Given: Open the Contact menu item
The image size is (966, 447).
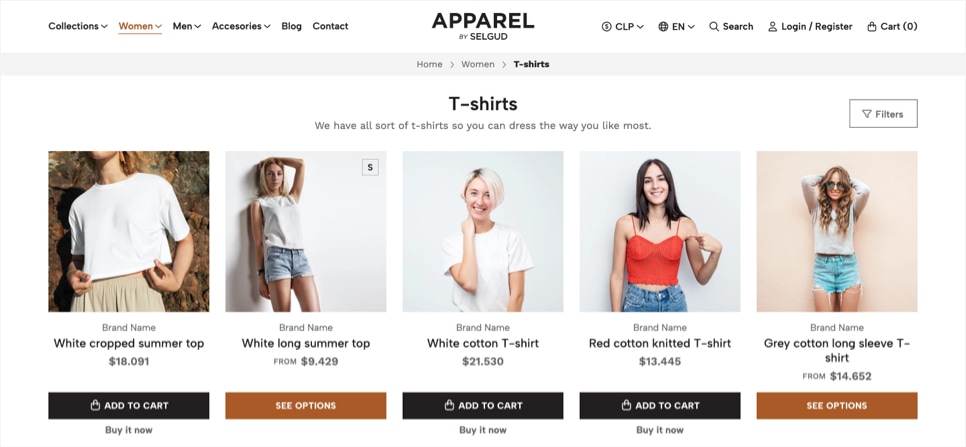Looking at the screenshot, I should (330, 26).
